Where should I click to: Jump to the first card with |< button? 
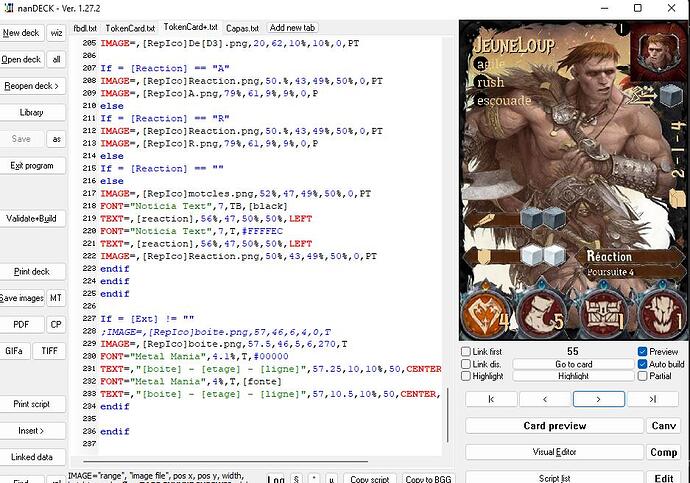491,399
